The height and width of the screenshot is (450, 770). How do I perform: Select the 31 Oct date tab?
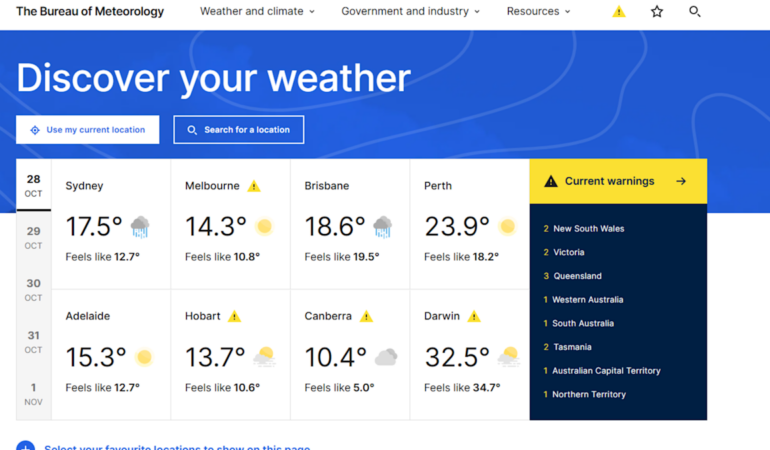tap(33, 342)
